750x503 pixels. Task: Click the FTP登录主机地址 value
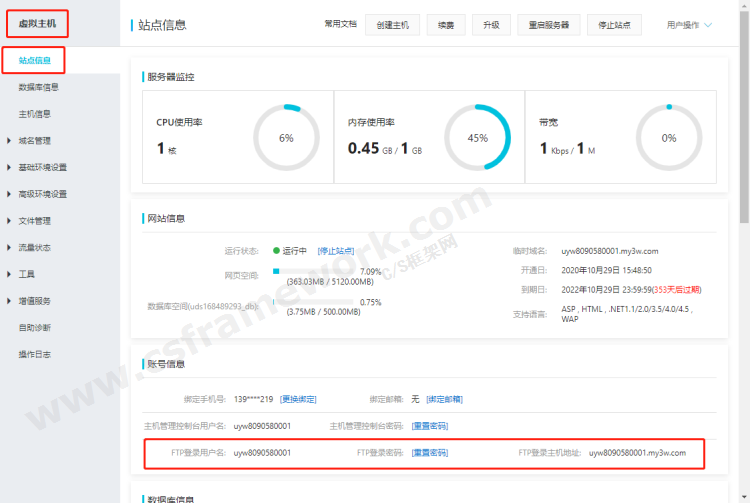point(637,453)
